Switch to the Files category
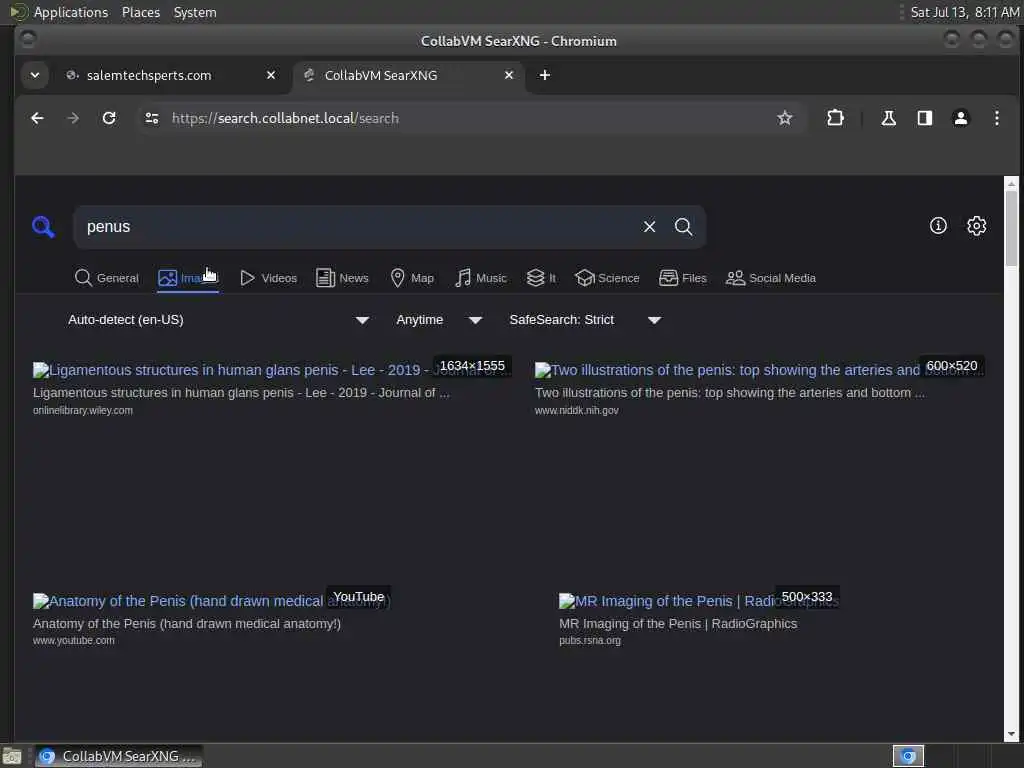The image size is (1024, 768). (683, 278)
